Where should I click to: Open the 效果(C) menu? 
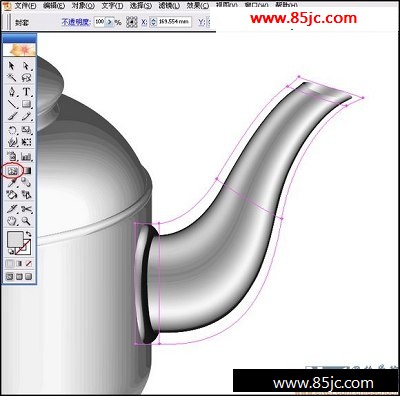(x=198, y=6)
